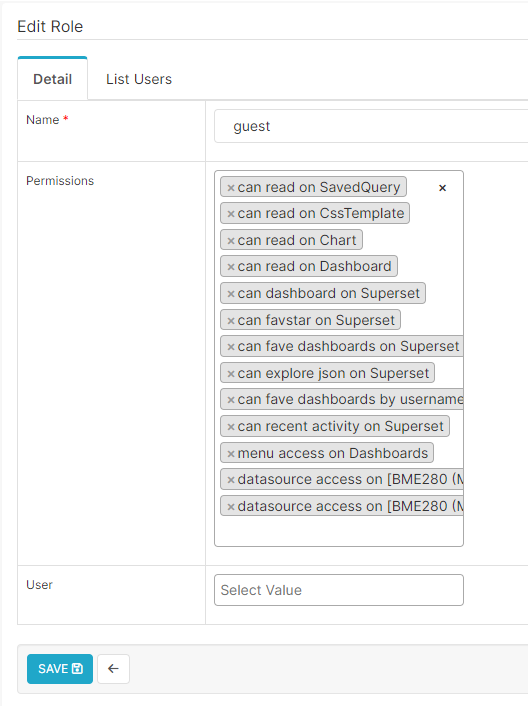This screenshot has height=706, width=528.
Task: Remove the 'can read on CssTemplate' permission tag
Action: coord(231,214)
